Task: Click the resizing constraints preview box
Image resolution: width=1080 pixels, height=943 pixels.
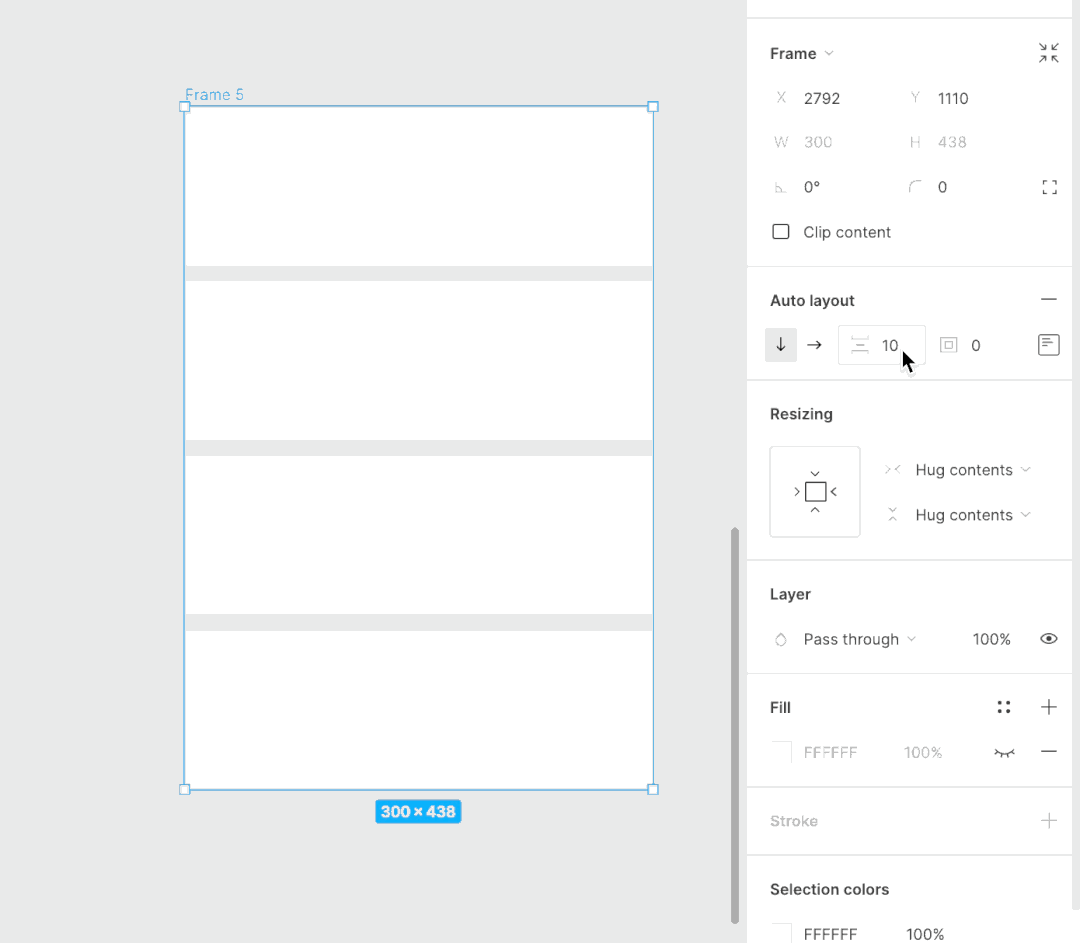Action: coord(815,492)
